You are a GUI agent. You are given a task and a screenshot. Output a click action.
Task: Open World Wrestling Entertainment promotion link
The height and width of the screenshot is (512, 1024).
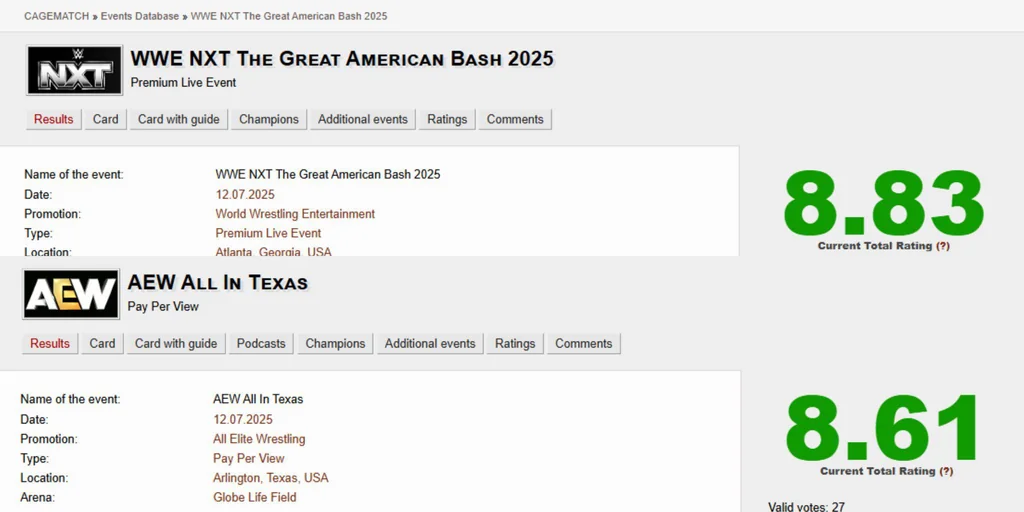295,214
